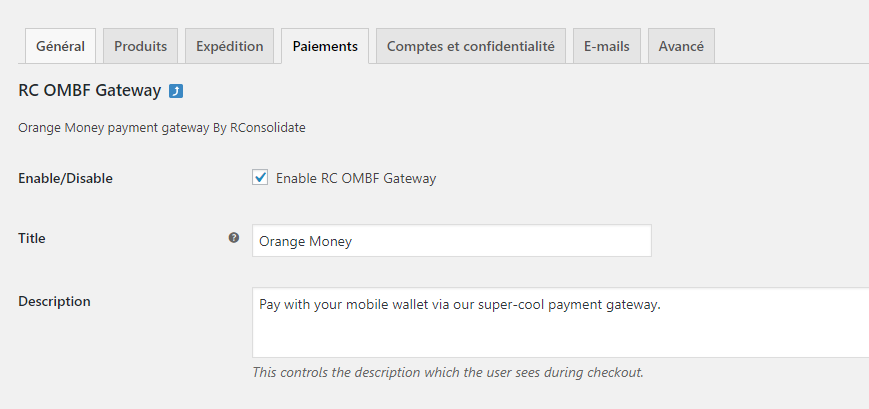Click the Title field label
The height and width of the screenshot is (409, 869).
[32, 238]
